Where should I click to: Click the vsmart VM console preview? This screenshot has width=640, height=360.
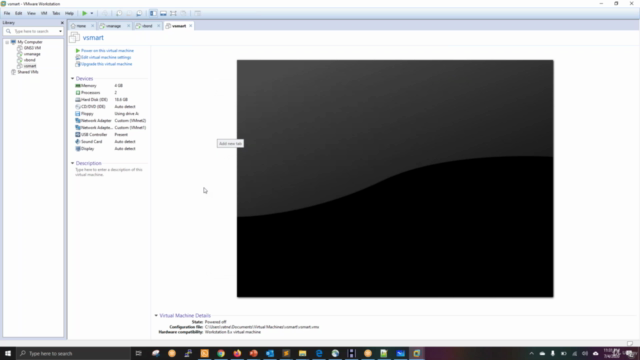point(395,178)
